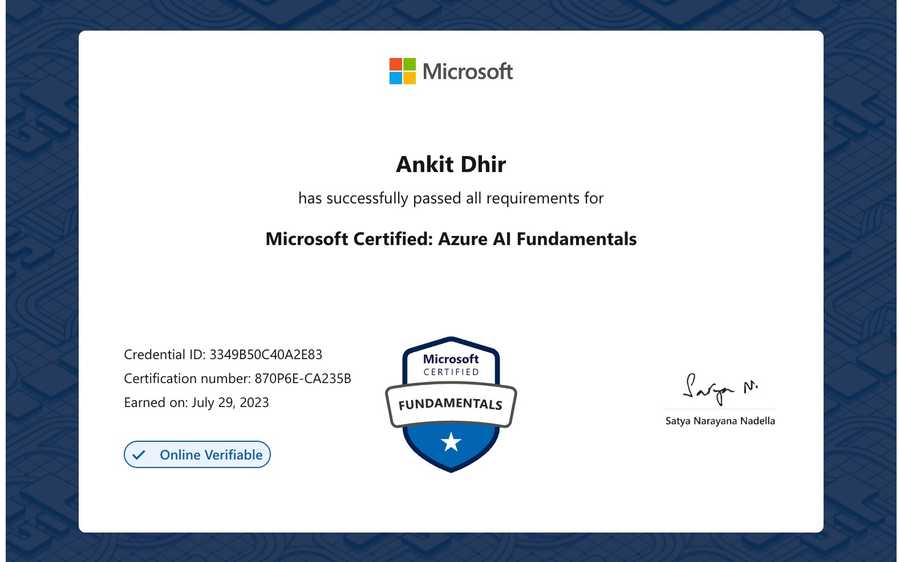The height and width of the screenshot is (562, 900).
Task: Click the Microsoft wordmark text
Action: pos(468,72)
